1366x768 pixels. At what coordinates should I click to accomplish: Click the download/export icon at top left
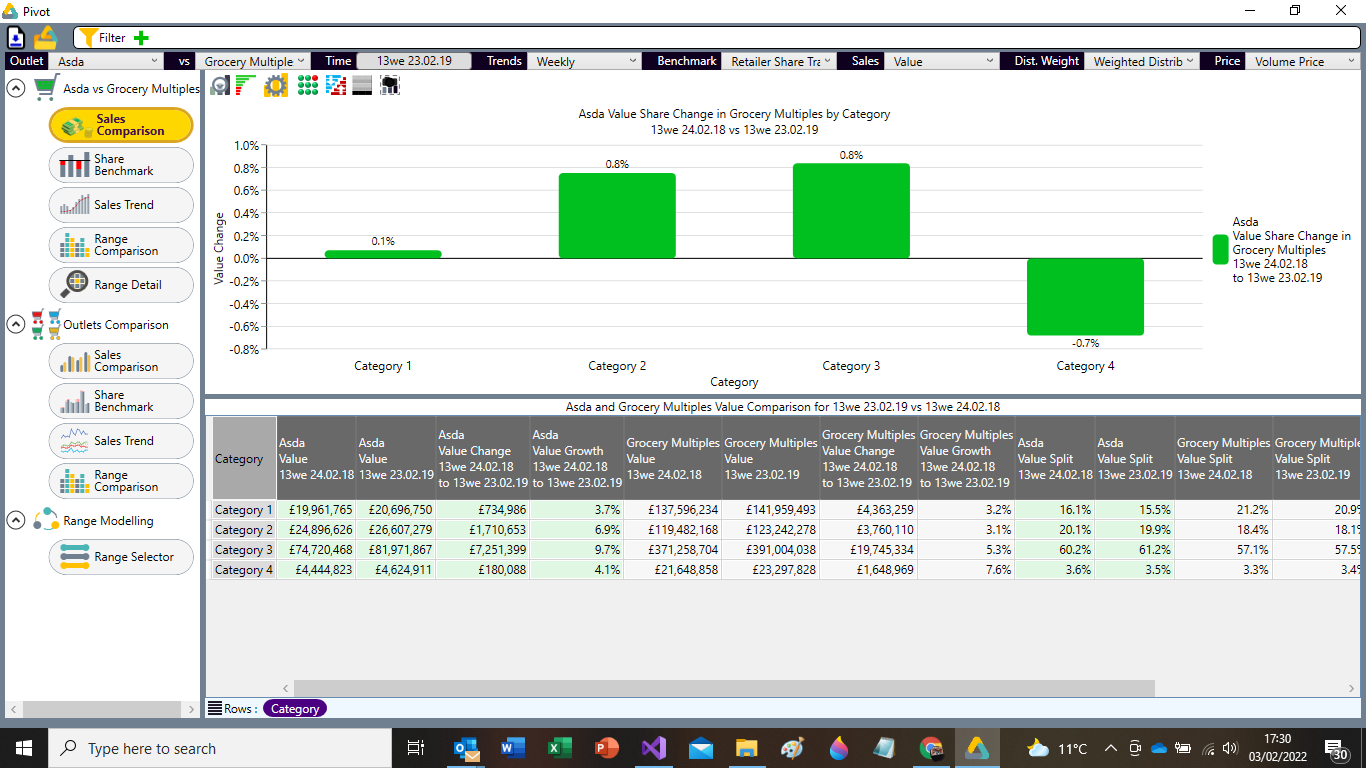16,38
